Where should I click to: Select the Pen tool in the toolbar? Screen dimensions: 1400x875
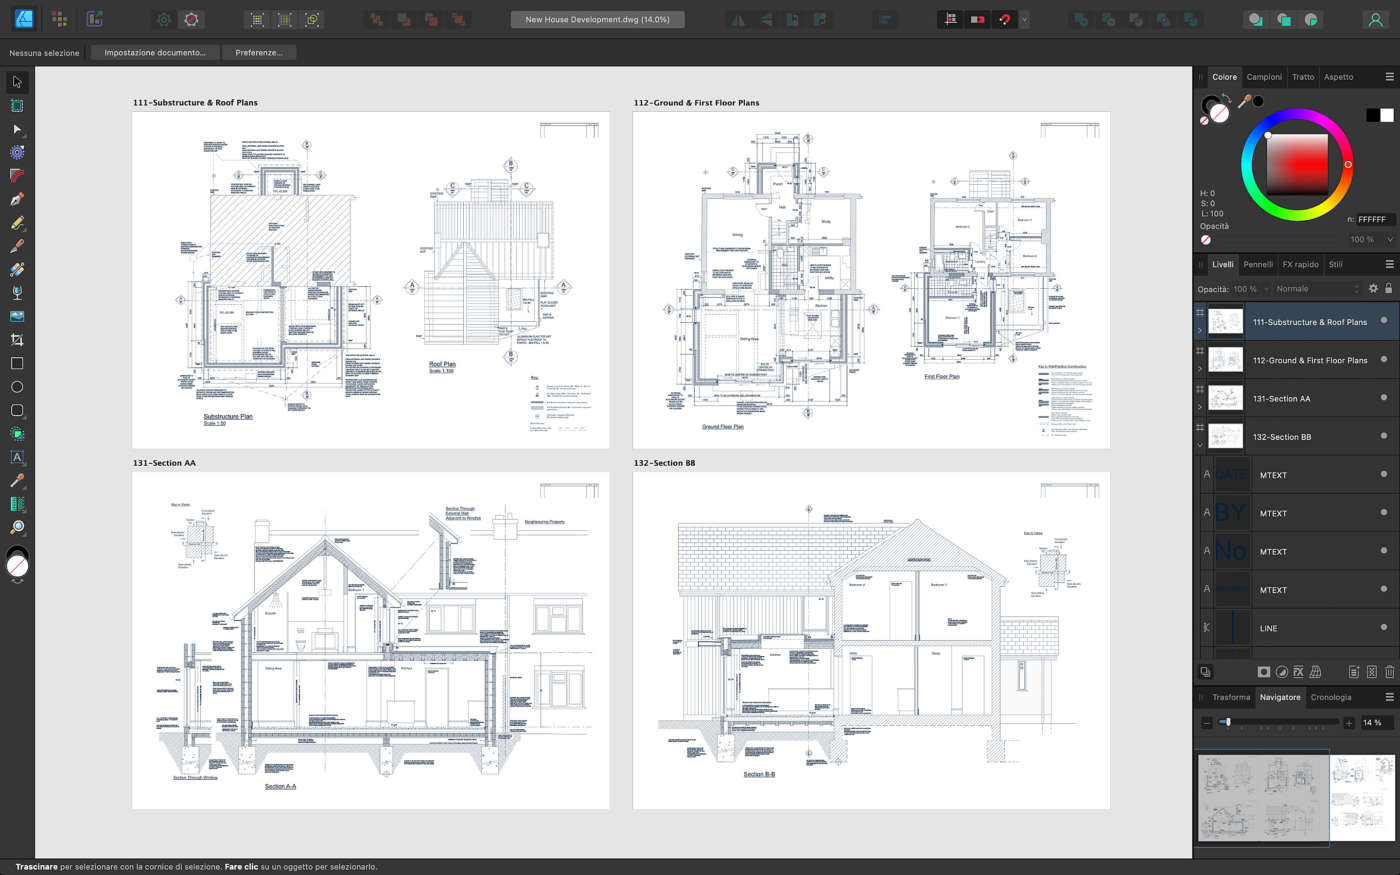coord(16,198)
